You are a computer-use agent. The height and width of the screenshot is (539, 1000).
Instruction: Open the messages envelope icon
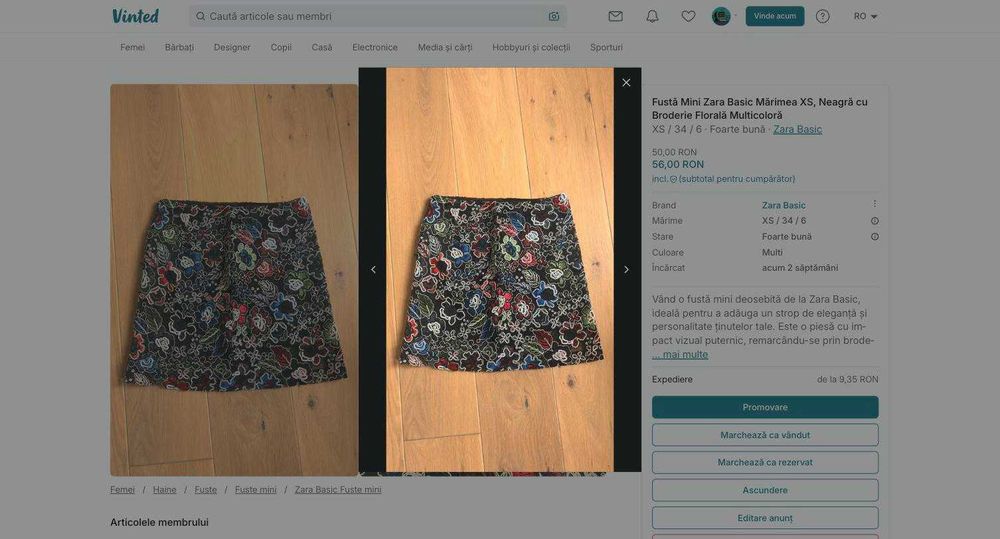tap(615, 17)
